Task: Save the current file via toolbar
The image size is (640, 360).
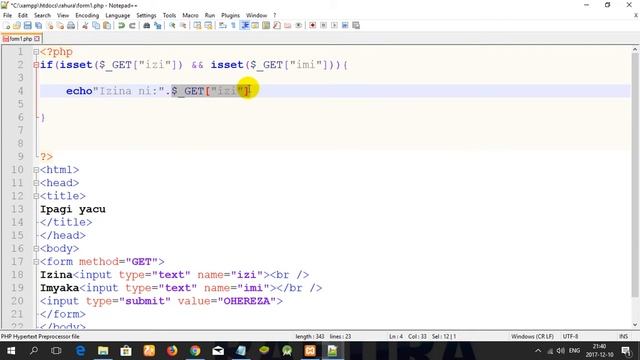Action: (x=27, y=25)
